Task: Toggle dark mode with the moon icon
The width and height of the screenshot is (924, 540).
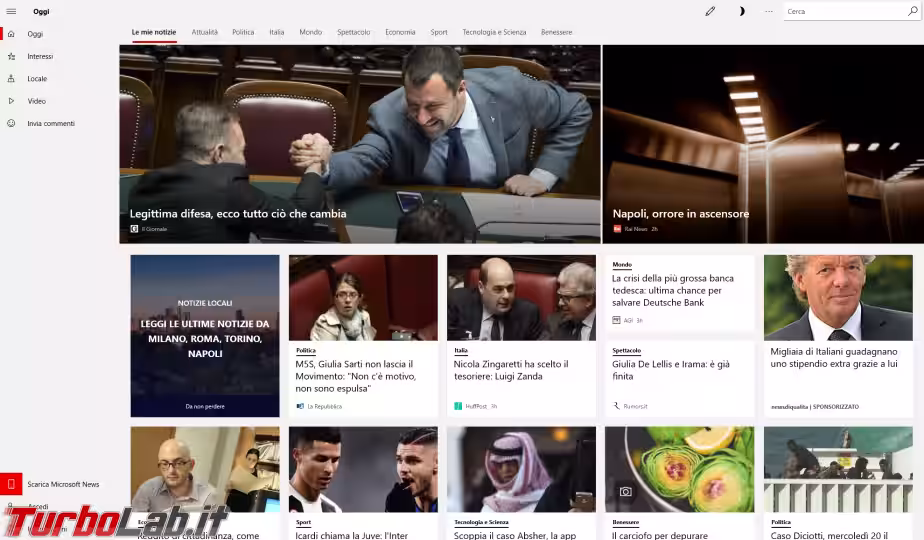Action: [741, 11]
